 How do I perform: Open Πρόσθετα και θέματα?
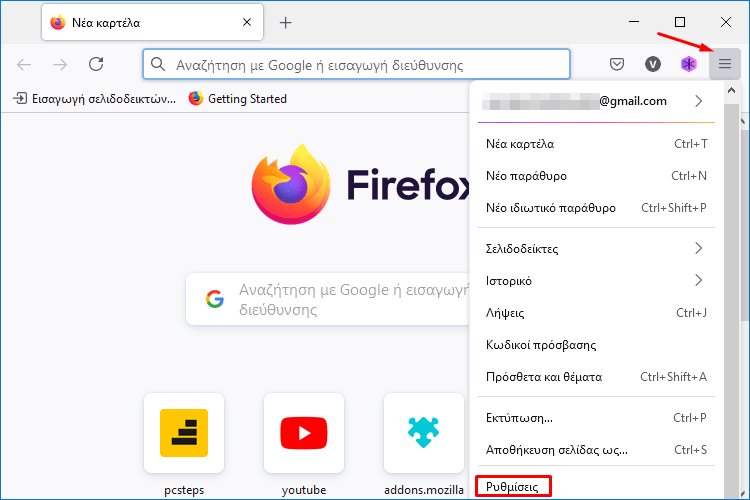[x=596, y=377]
